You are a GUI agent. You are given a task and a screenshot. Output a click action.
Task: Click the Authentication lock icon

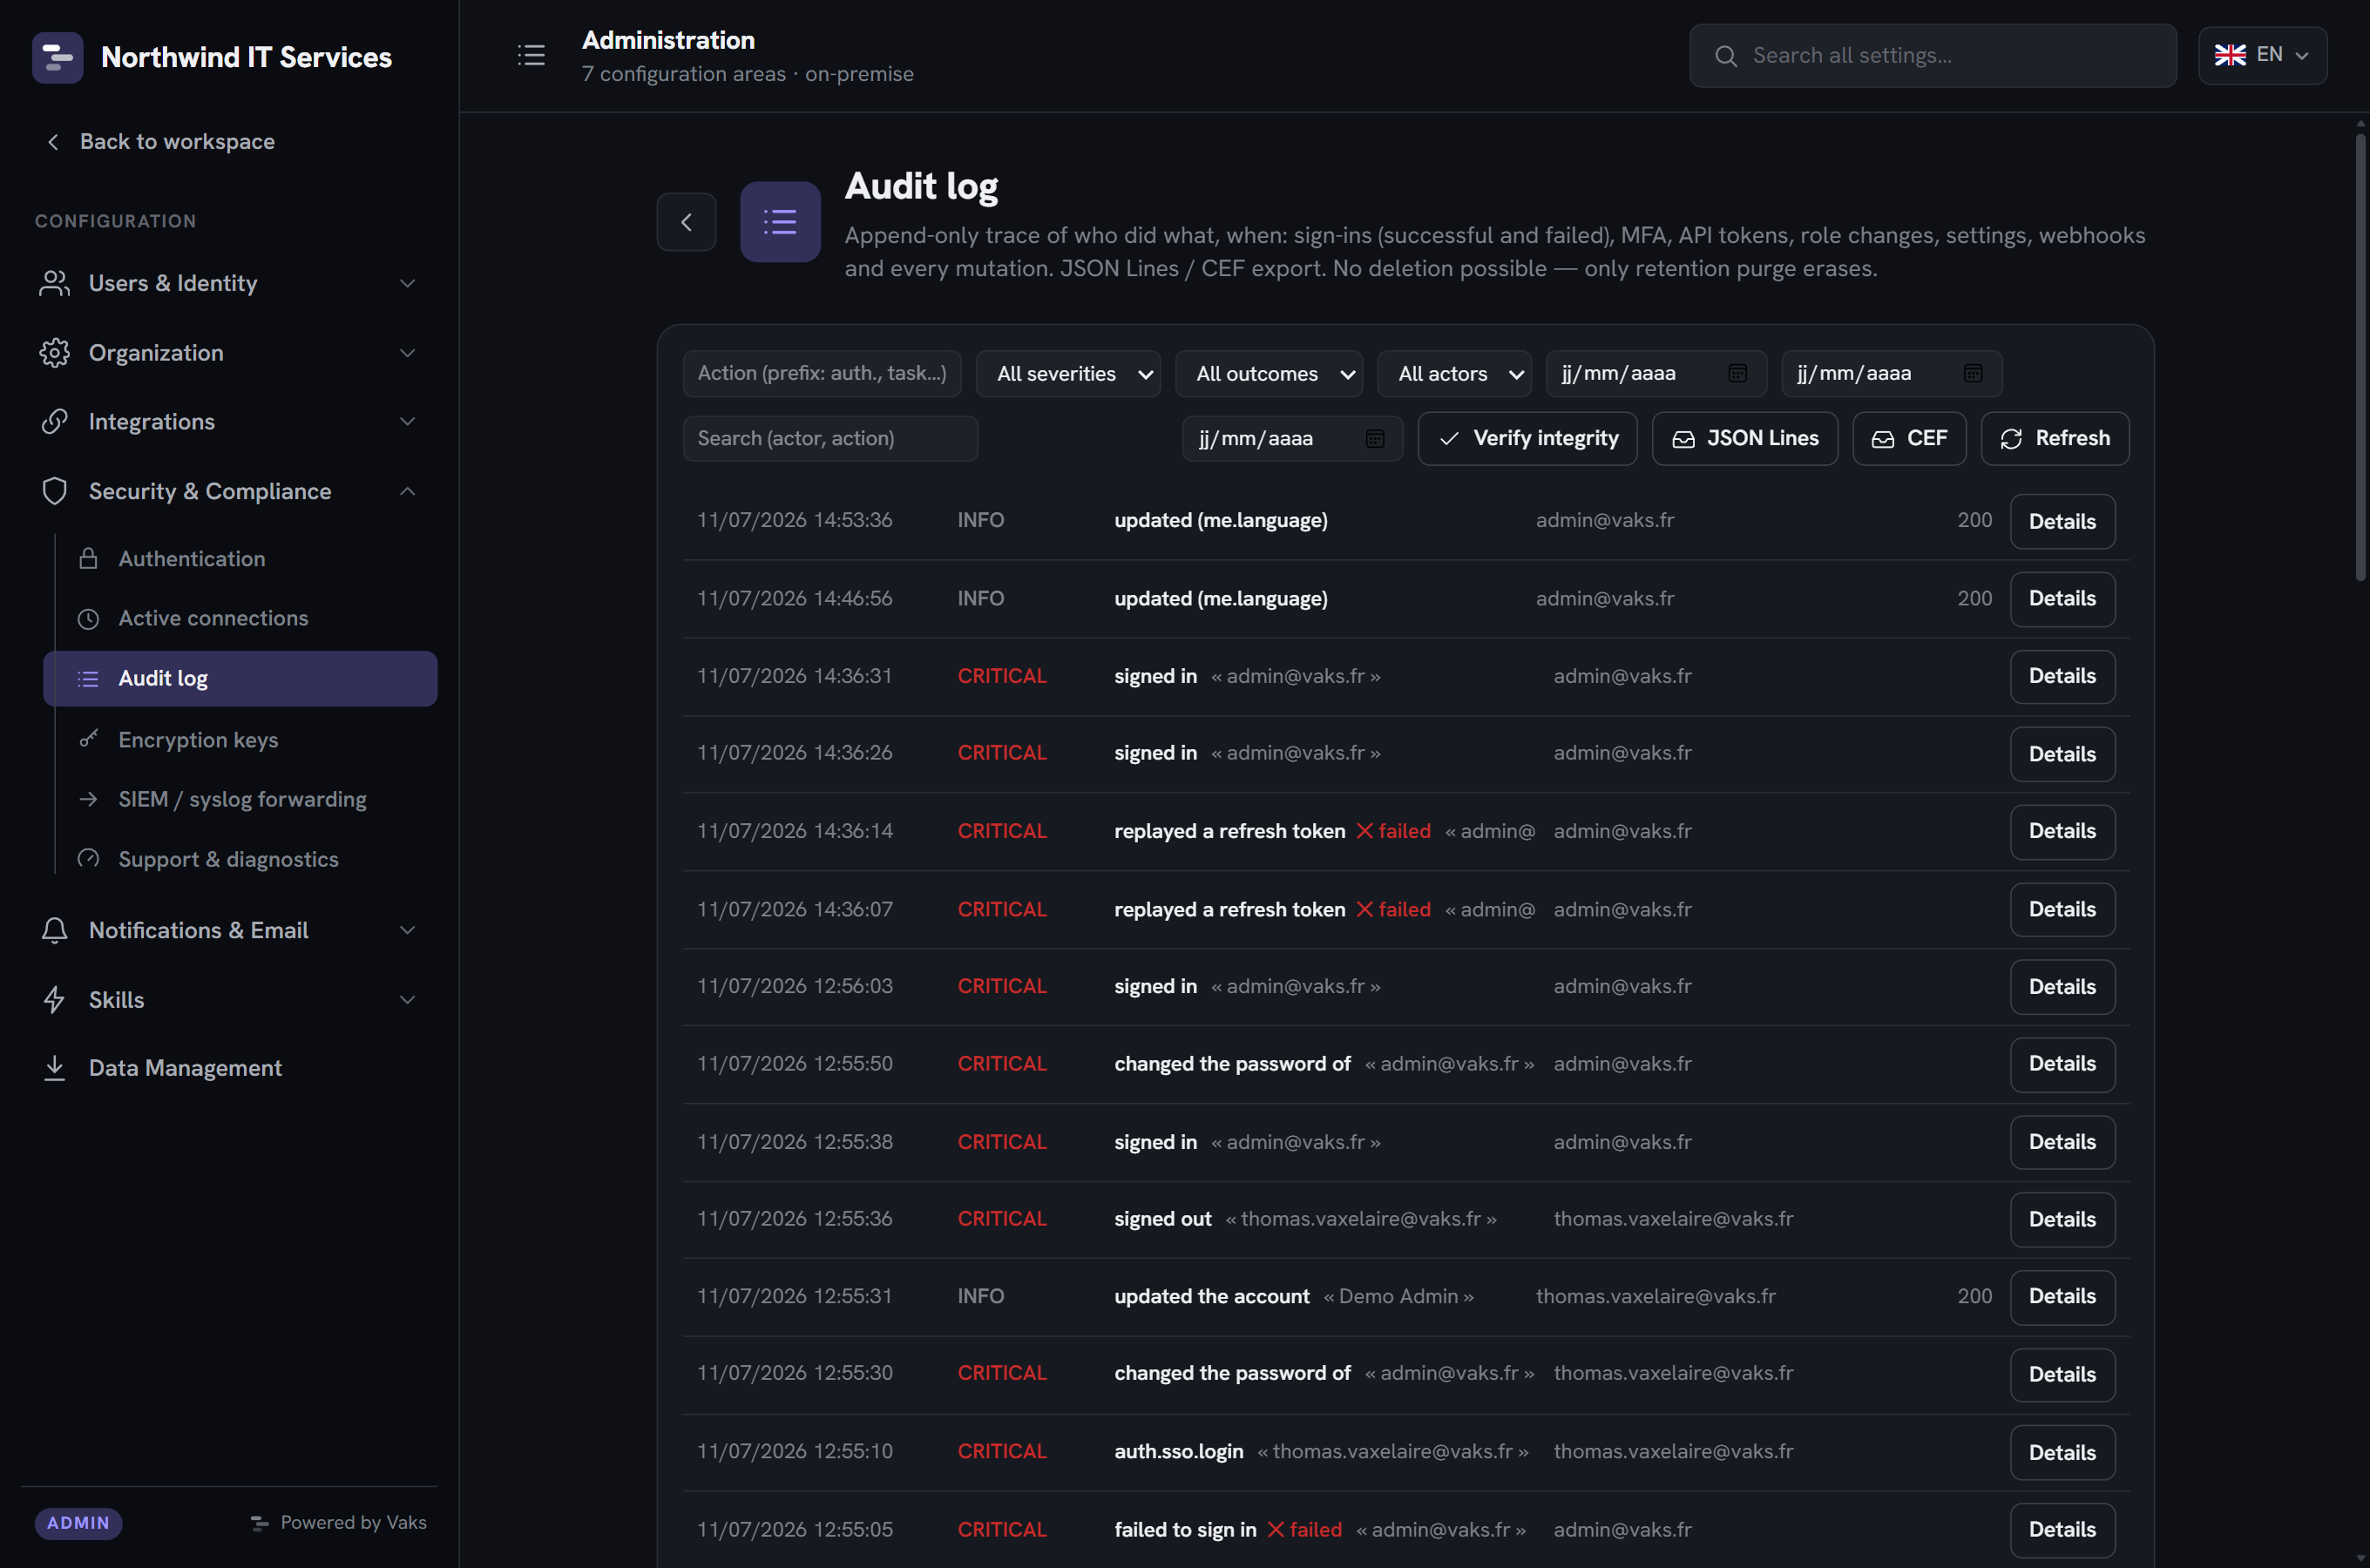(x=89, y=559)
